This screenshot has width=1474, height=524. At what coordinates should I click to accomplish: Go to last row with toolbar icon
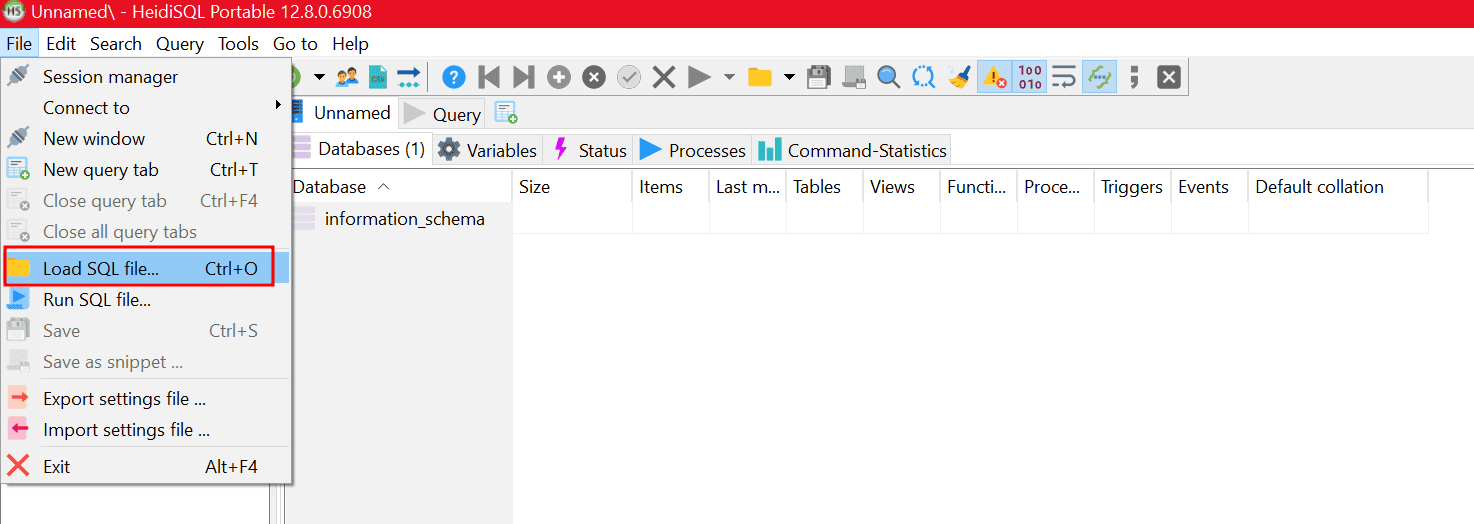[x=523, y=77]
